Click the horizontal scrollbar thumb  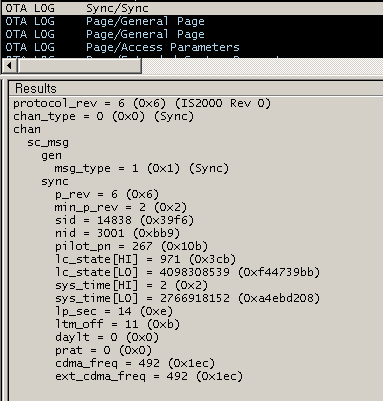79,66
